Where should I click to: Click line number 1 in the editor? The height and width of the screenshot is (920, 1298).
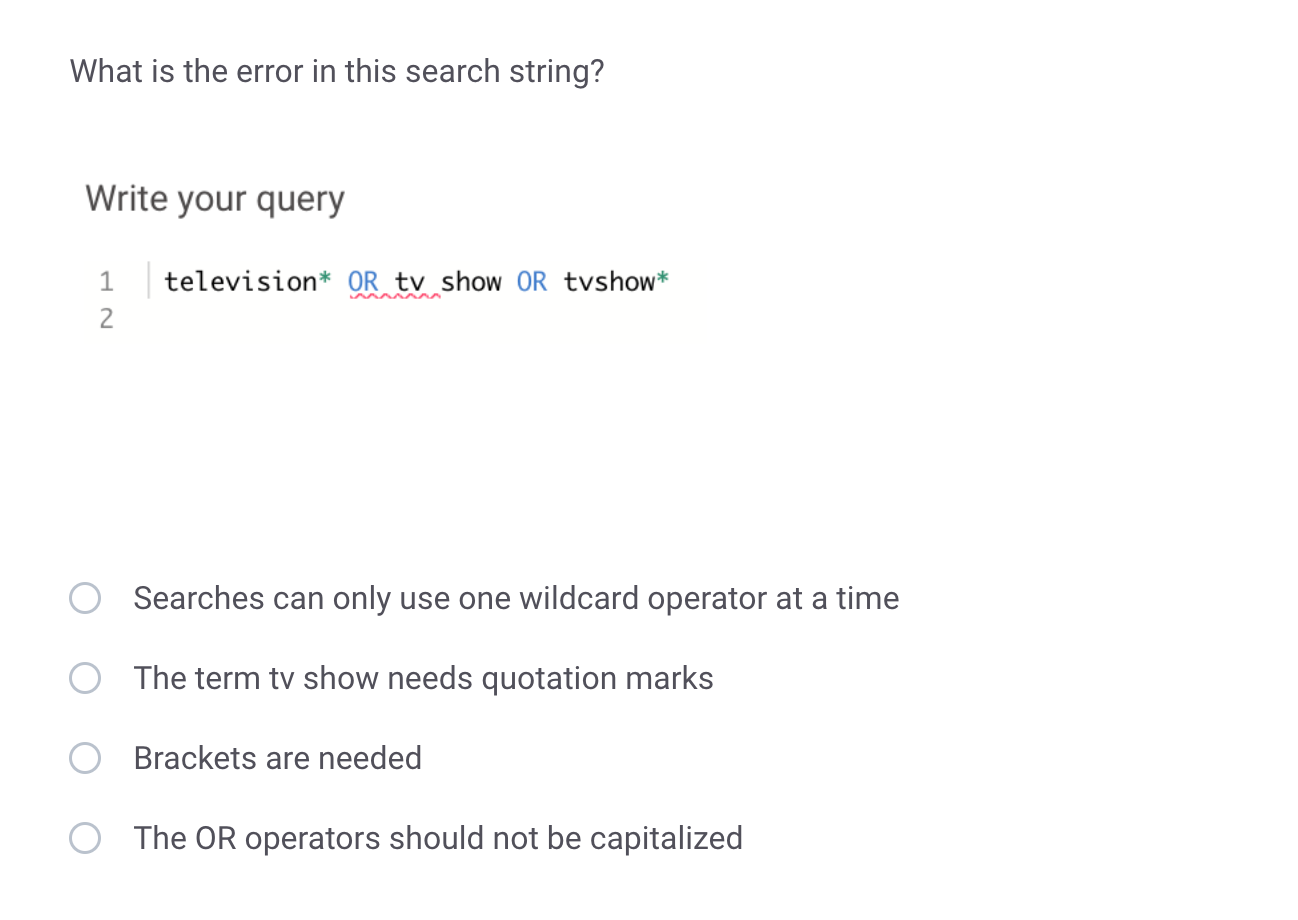(x=107, y=281)
